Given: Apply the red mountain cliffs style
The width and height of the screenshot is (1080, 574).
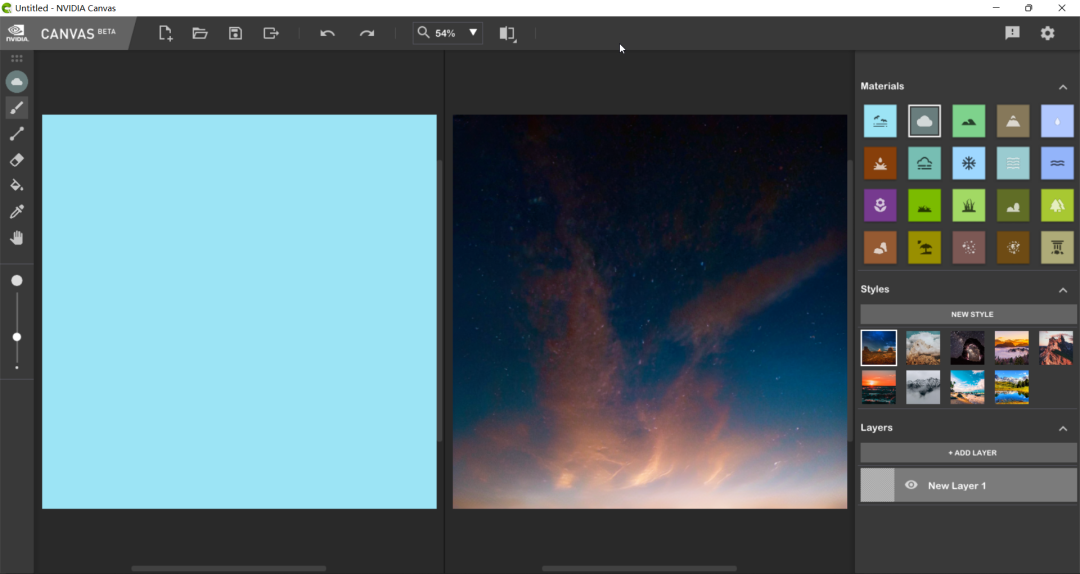Looking at the screenshot, I should (x=1056, y=347).
